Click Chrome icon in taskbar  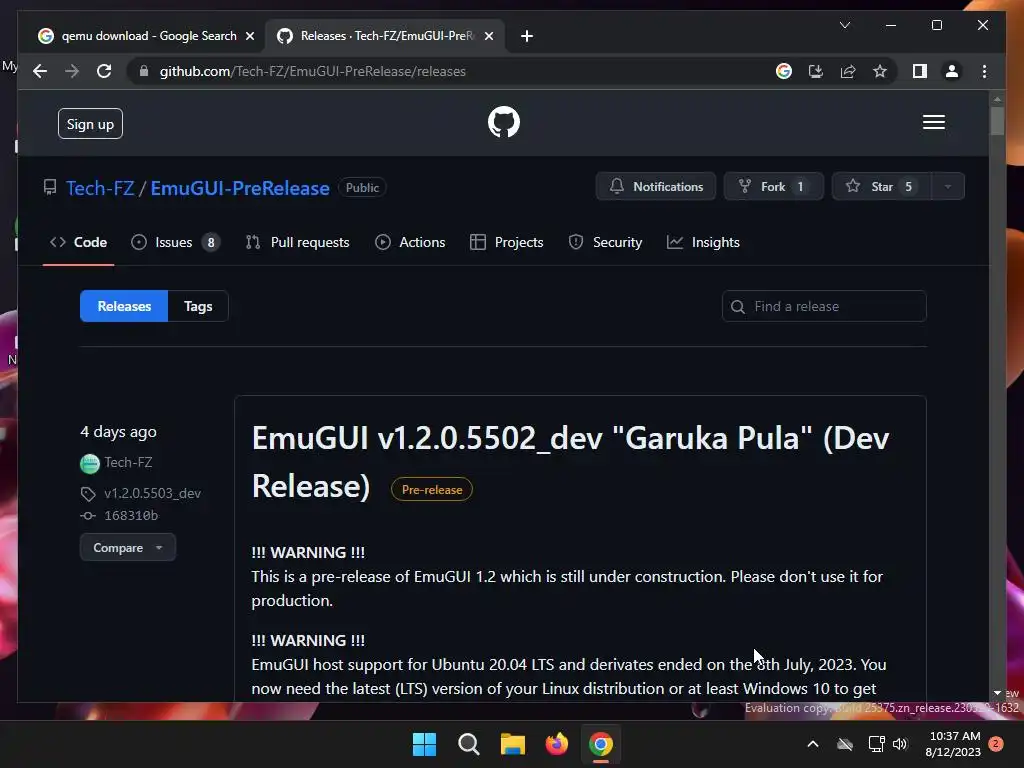(x=601, y=744)
